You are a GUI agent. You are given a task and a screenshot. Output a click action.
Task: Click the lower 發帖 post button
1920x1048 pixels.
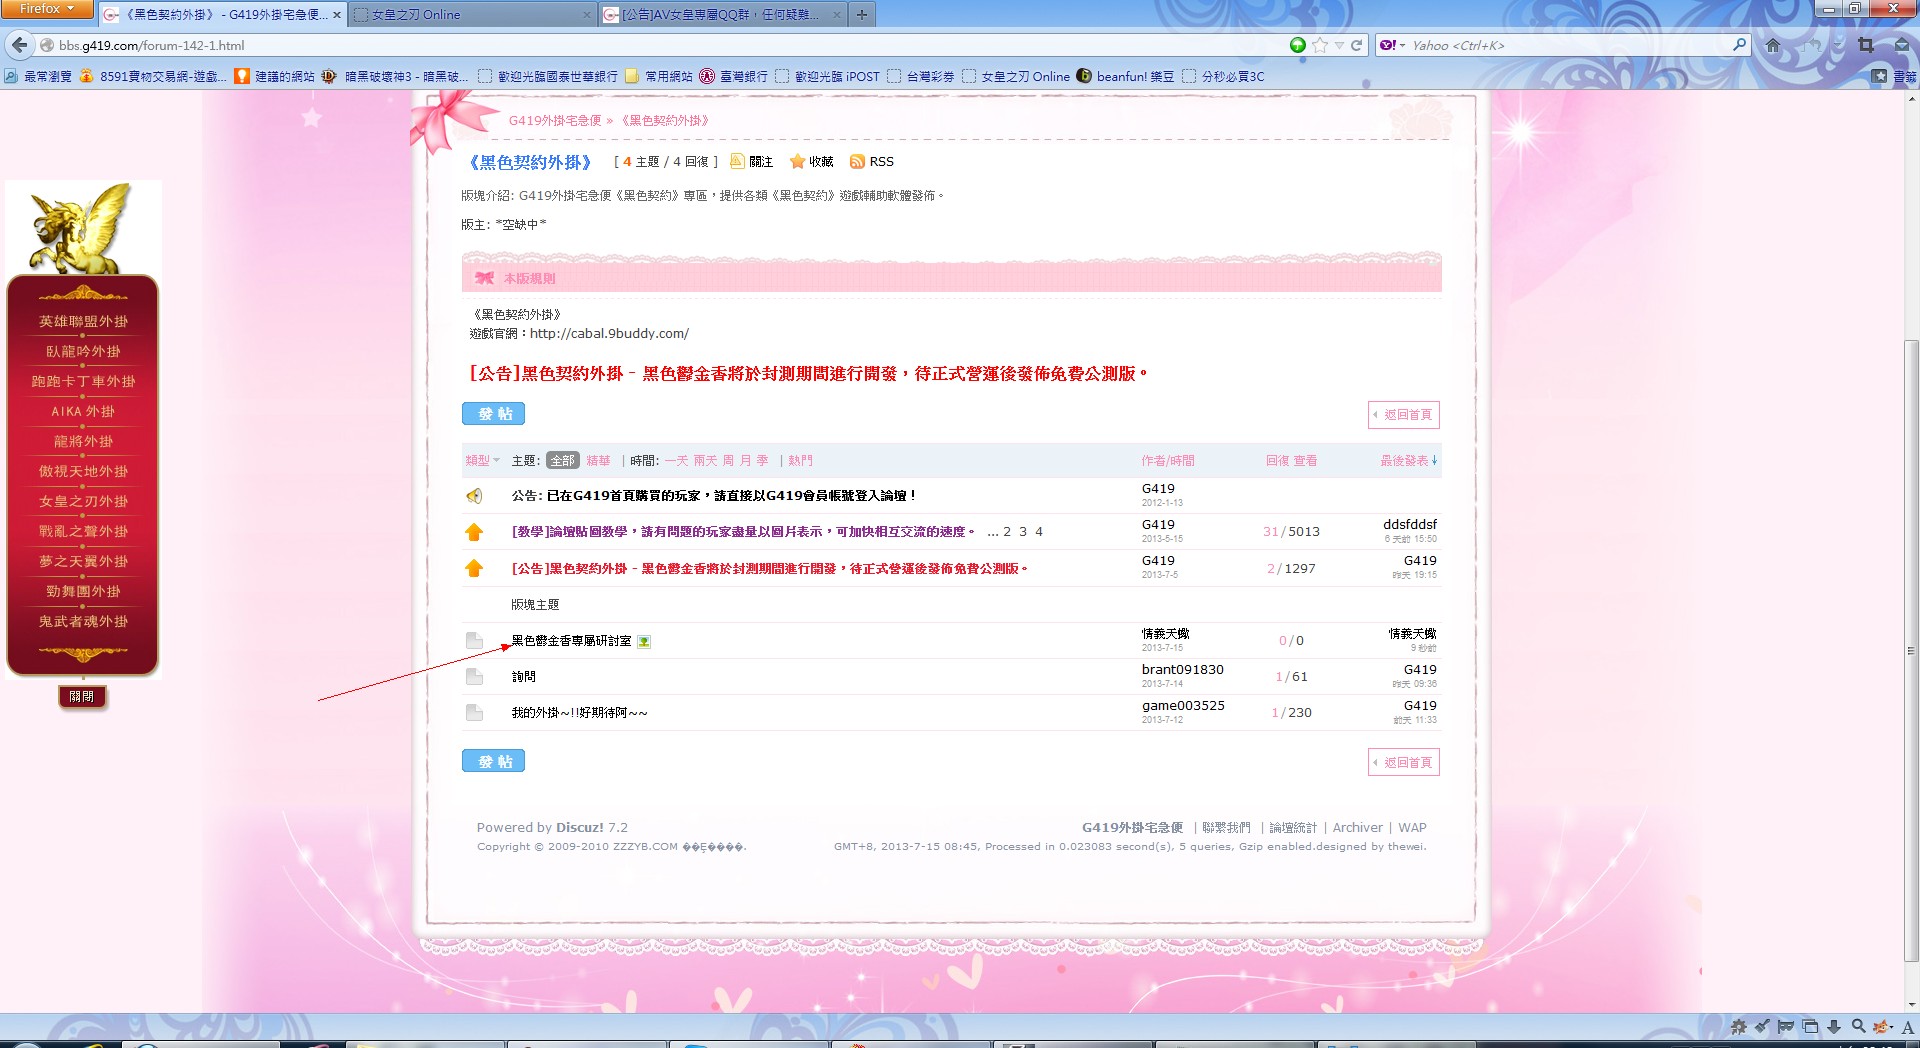(x=493, y=762)
